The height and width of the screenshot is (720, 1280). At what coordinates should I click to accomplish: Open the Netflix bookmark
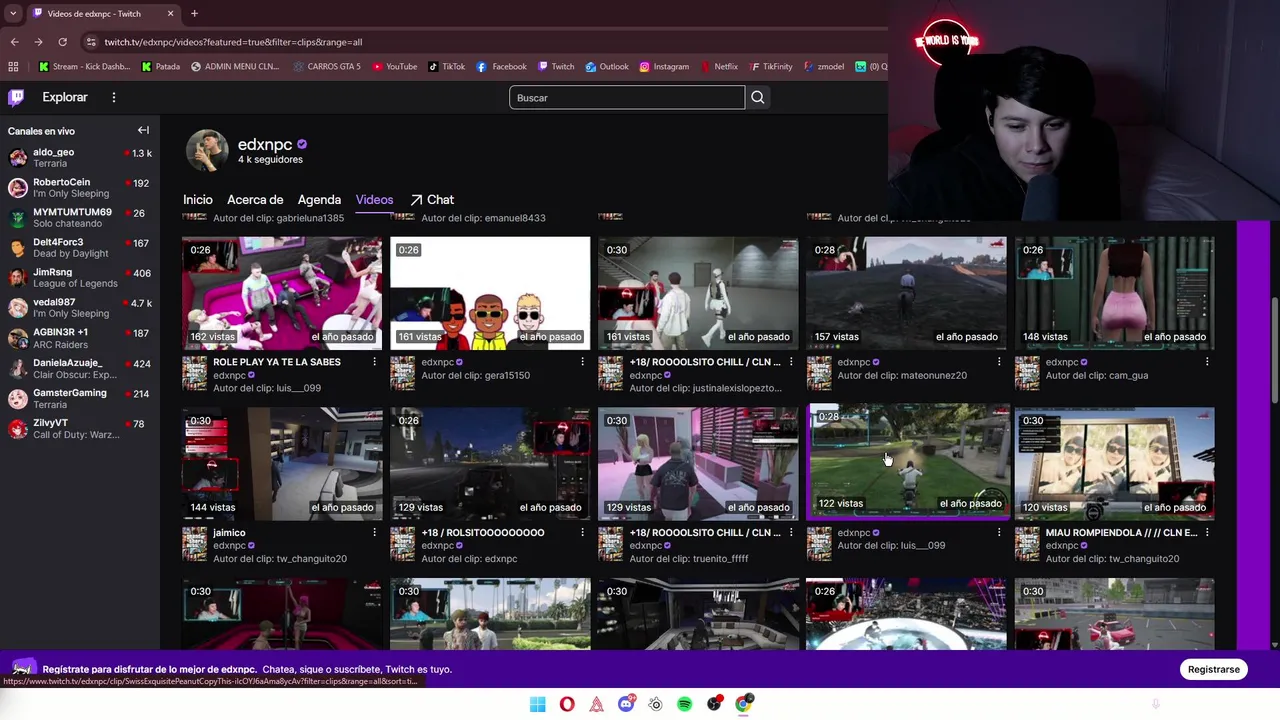[x=719, y=67]
